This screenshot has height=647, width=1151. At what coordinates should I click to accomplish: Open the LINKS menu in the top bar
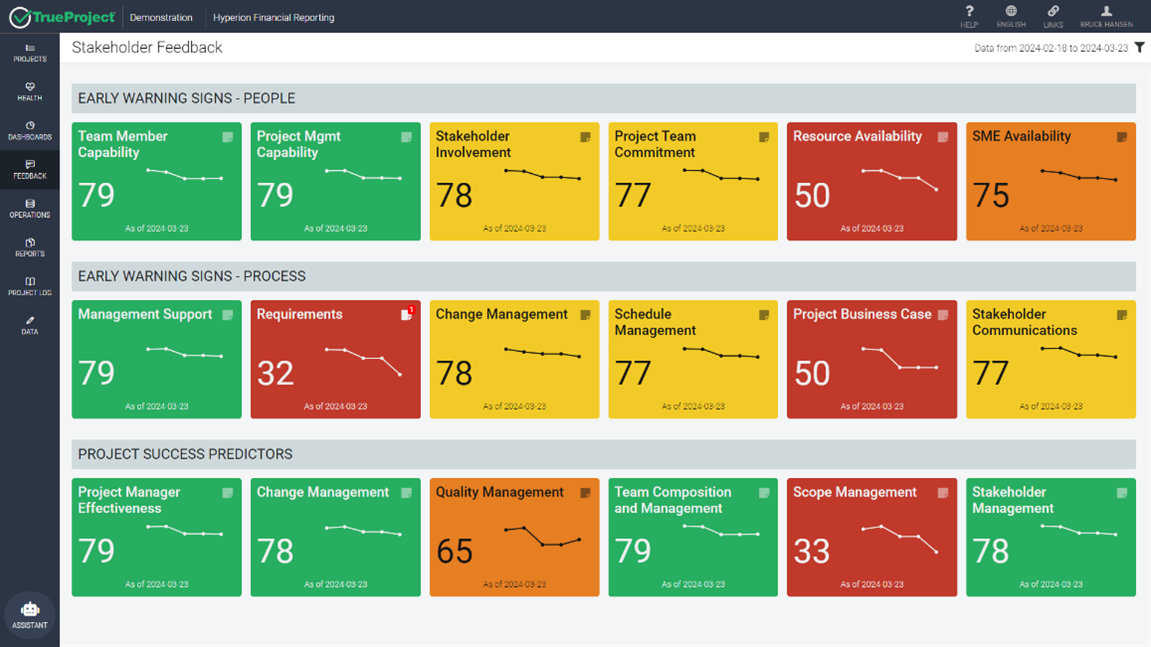1053,16
